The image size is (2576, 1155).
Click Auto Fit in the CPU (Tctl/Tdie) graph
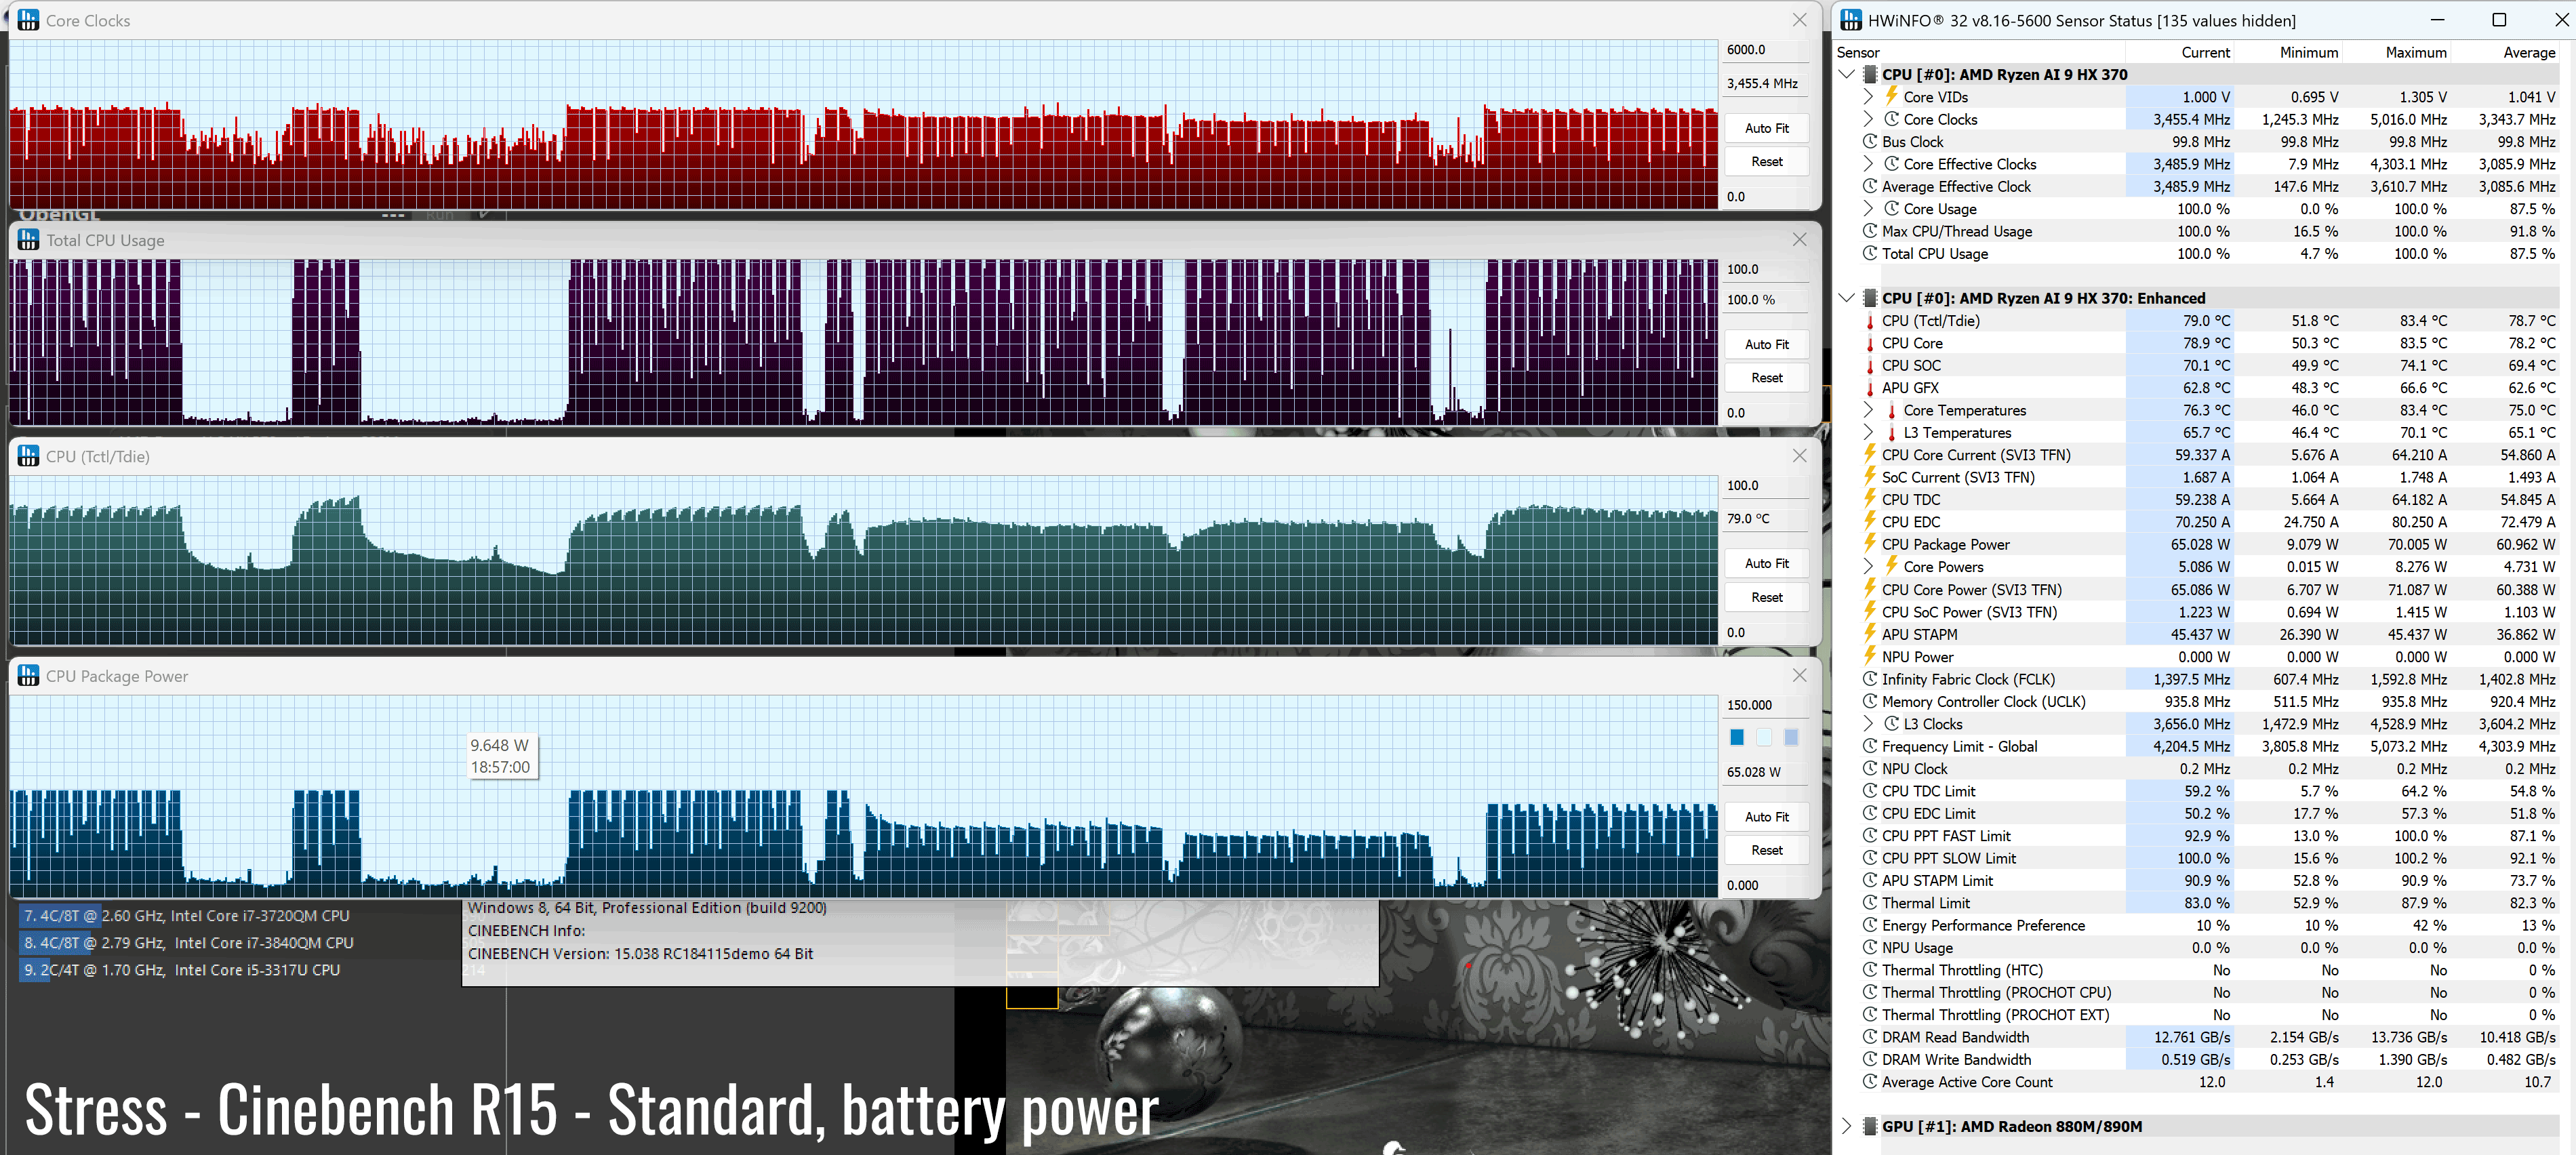pos(1766,563)
